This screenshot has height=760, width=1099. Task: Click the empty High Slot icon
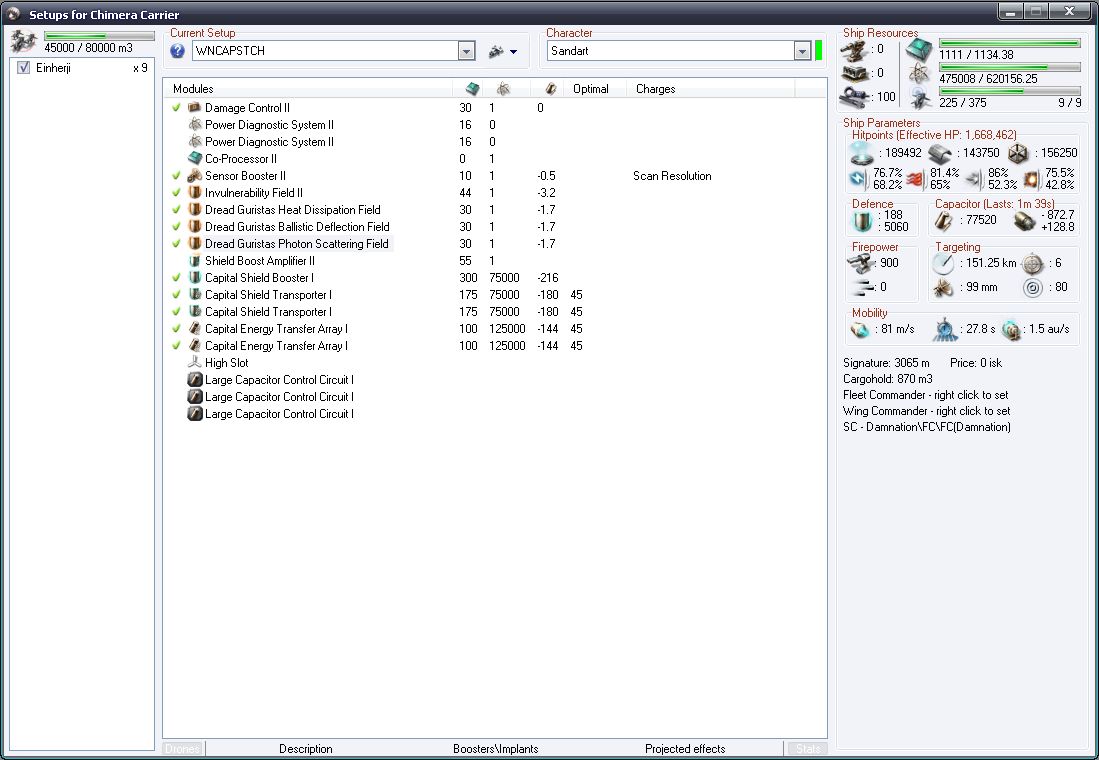195,362
